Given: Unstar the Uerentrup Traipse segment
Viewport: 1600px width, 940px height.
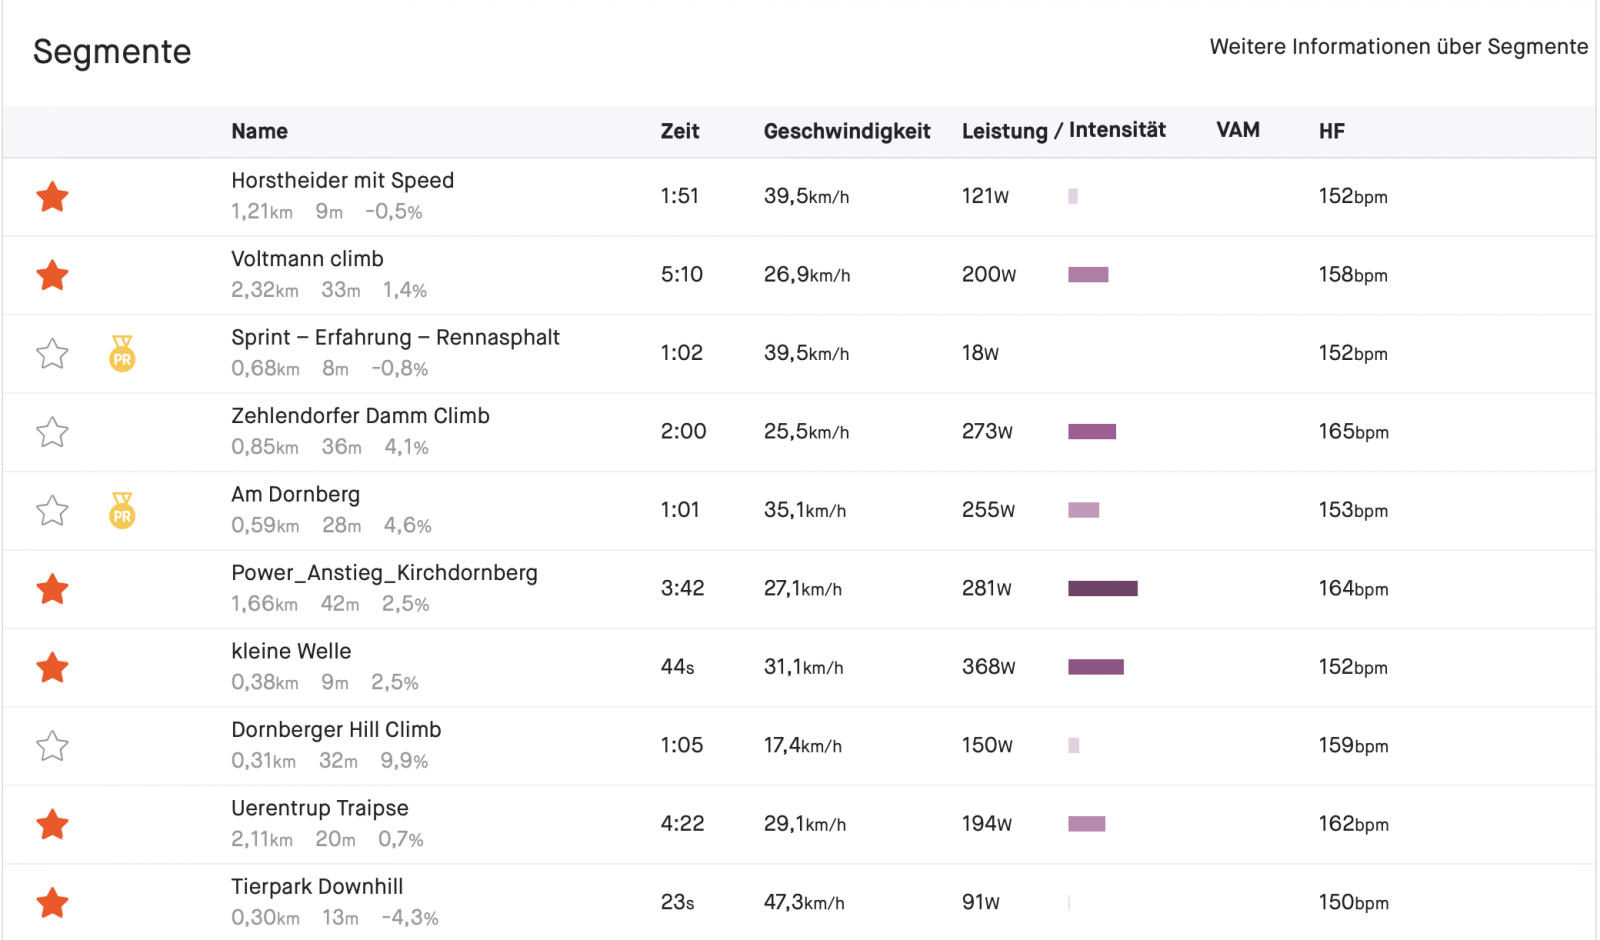Looking at the screenshot, I should [x=52, y=825].
